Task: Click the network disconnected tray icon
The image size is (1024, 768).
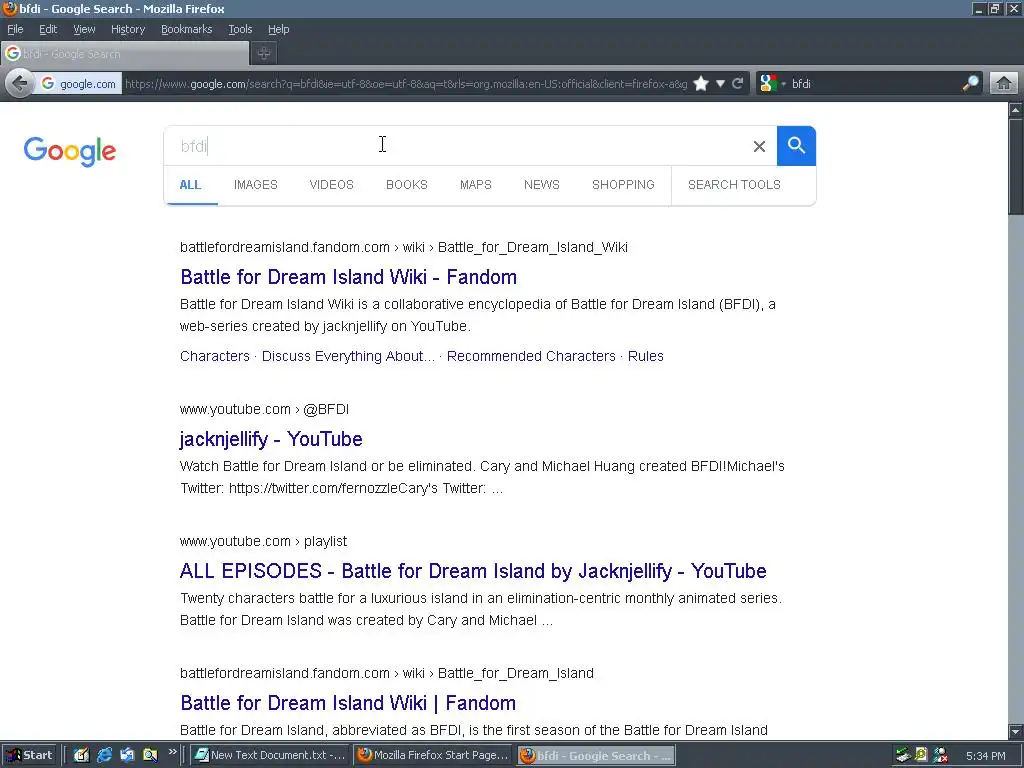Action: pyautogui.click(x=940, y=755)
